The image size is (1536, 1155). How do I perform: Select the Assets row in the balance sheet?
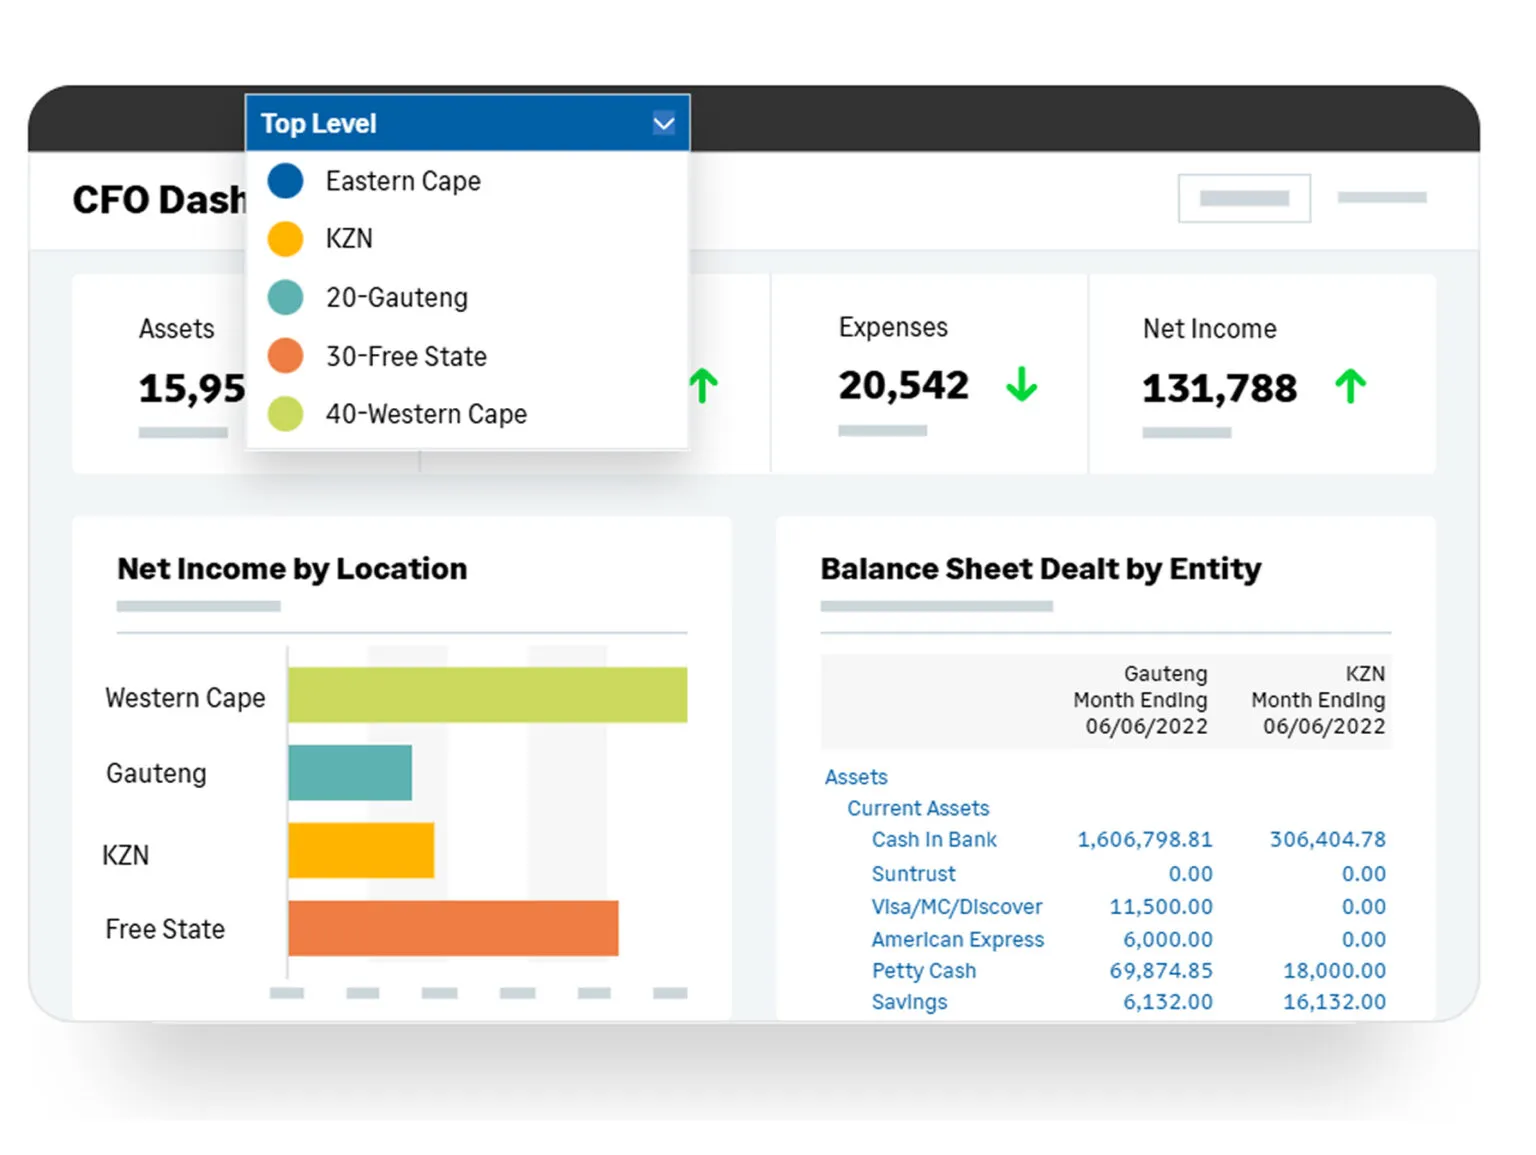(855, 777)
